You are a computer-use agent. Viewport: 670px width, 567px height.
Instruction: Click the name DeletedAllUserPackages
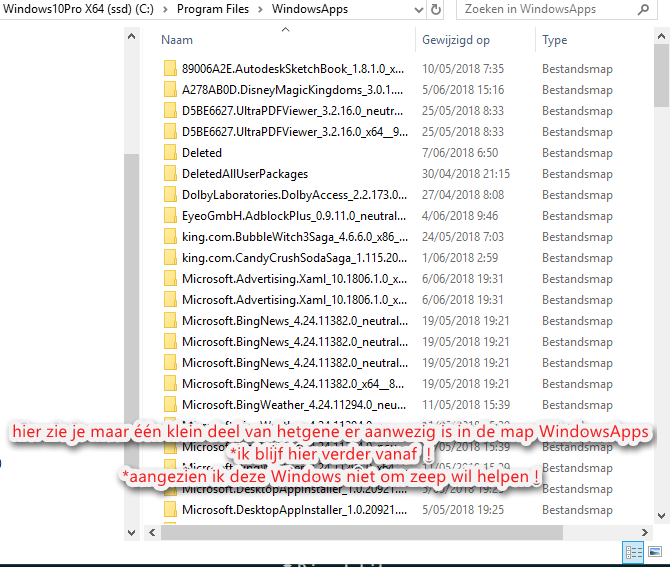pyautogui.click(x=245, y=173)
